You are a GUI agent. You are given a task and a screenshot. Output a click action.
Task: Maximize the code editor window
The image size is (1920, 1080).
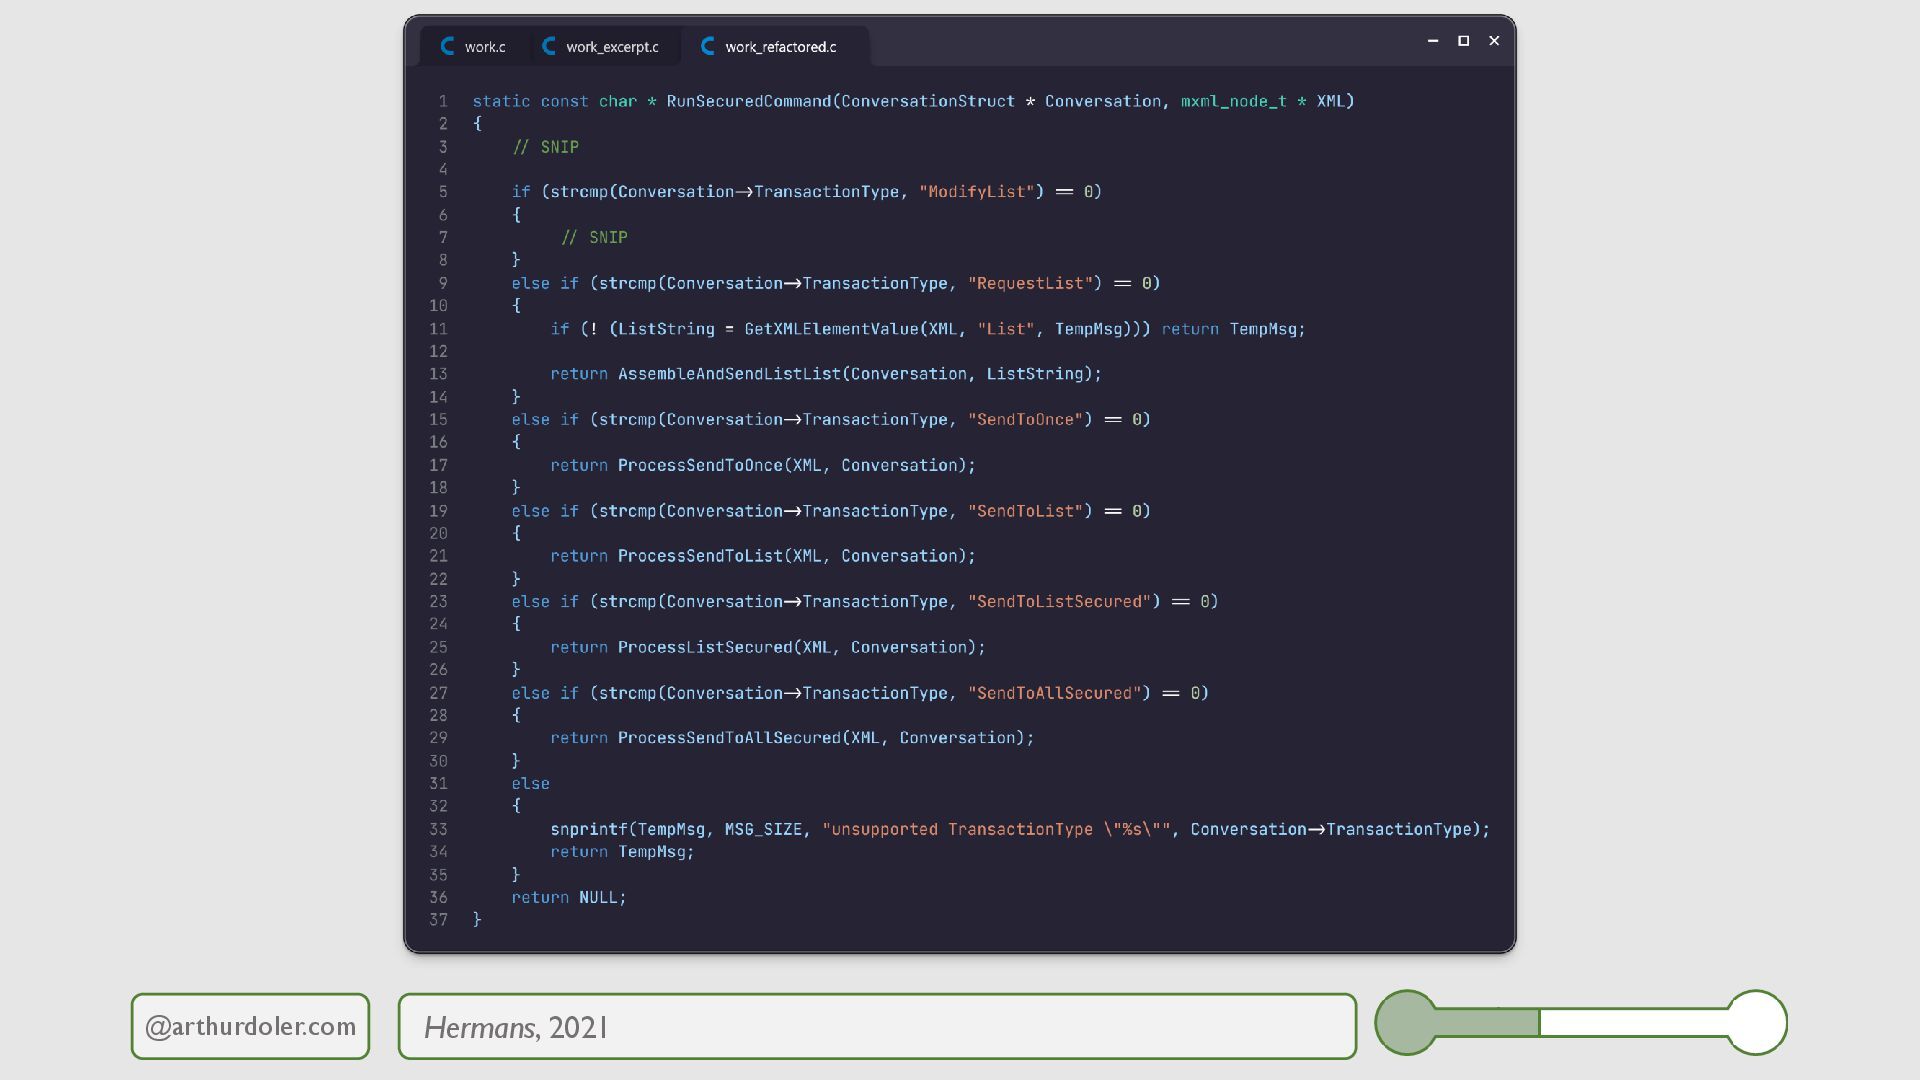click(1463, 41)
